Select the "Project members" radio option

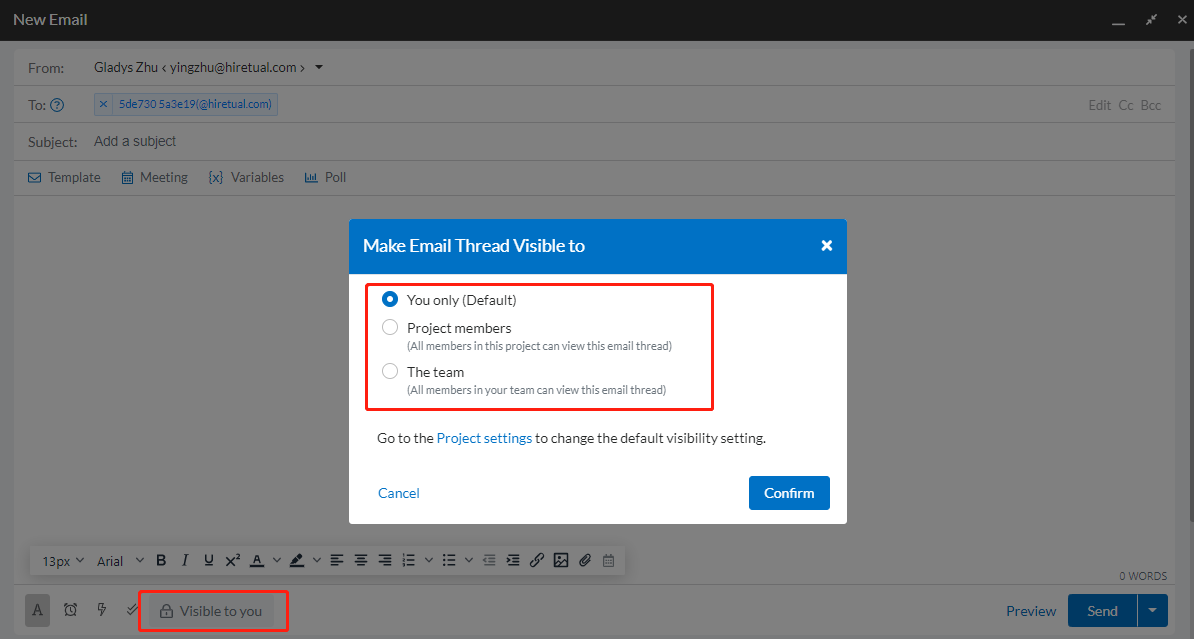coord(390,328)
